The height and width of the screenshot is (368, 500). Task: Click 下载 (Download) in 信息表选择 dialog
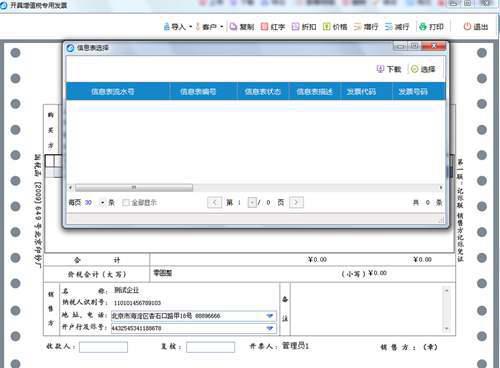389,69
